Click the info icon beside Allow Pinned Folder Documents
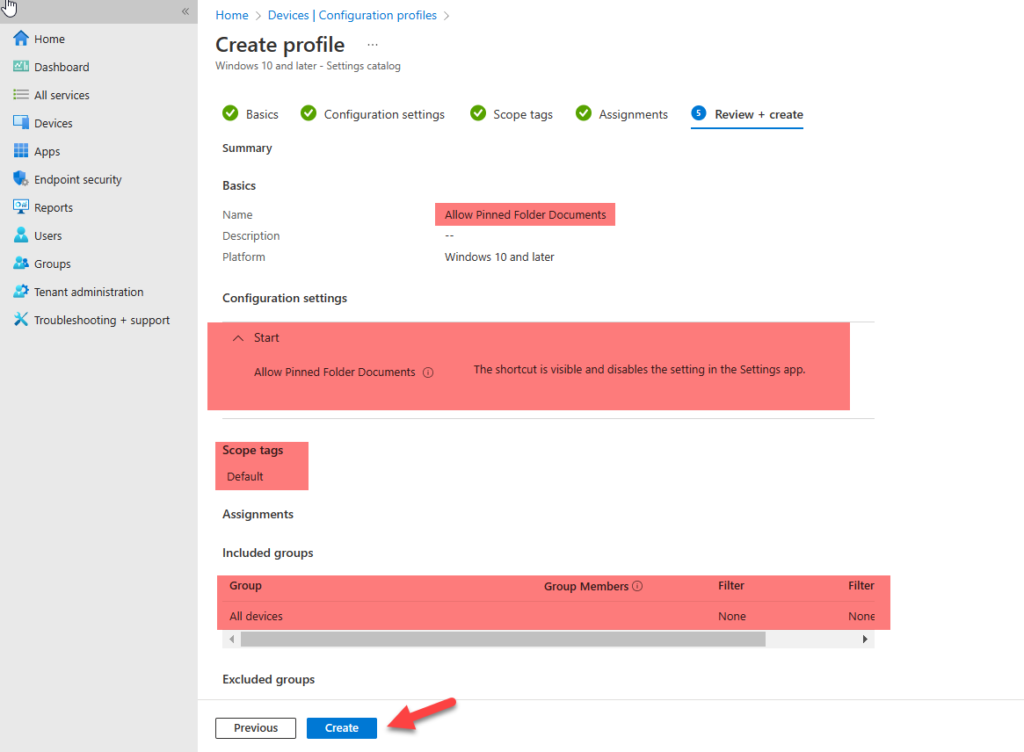The width and height of the screenshot is (1024, 752). (429, 371)
